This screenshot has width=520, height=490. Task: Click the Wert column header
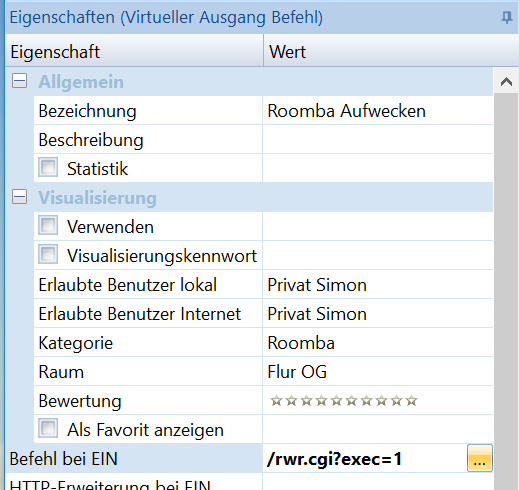pos(392,51)
